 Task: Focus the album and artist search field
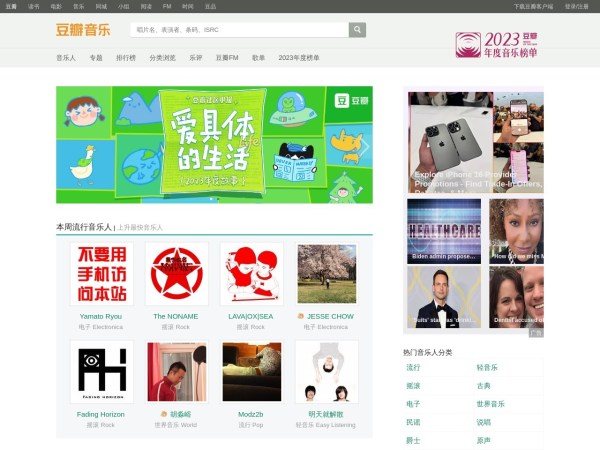tap(239, 30)
